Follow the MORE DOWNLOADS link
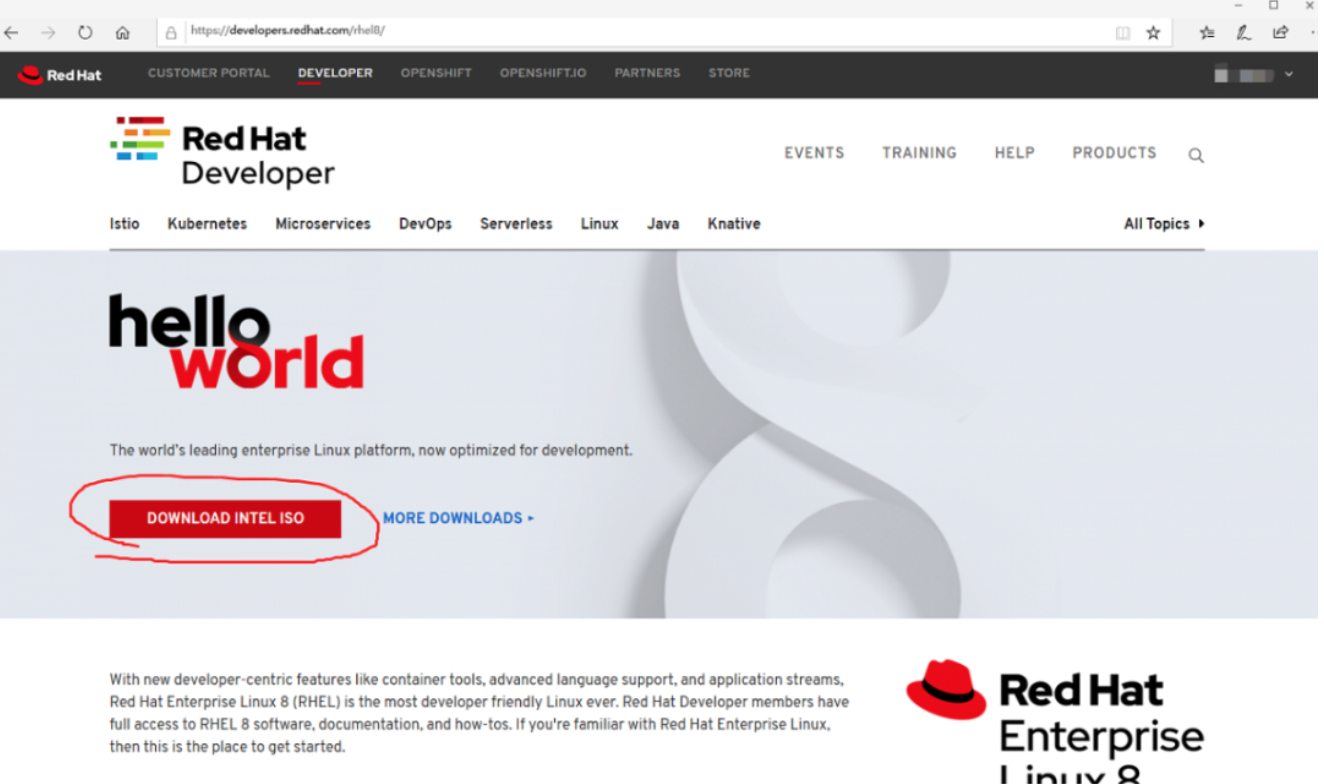1324x784 pixels. click(x=458, y=518)
